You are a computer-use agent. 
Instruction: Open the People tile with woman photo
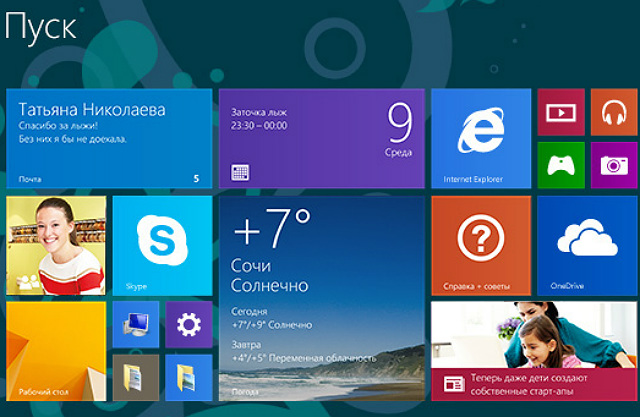point(56,246)
